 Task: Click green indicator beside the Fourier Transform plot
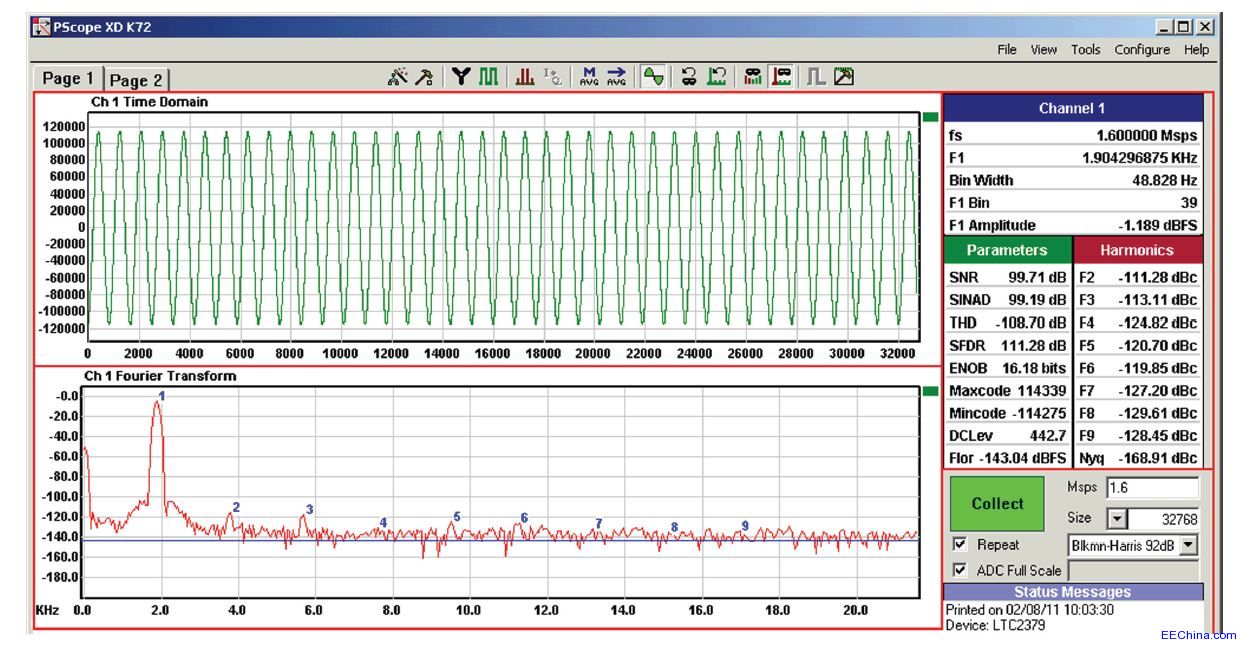pos(930,391)
